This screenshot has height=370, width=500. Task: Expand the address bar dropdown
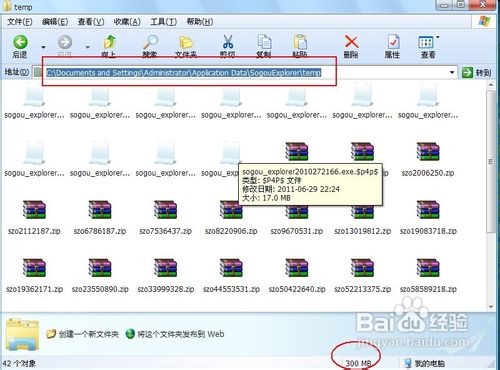coord(452,72)
